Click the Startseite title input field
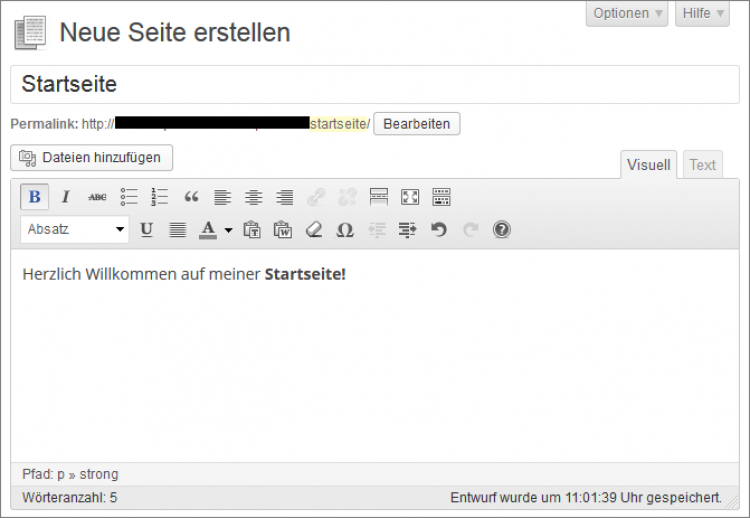The height and width of the screenshot is (518, 750). pyautogui.click(x=375, y=84)
